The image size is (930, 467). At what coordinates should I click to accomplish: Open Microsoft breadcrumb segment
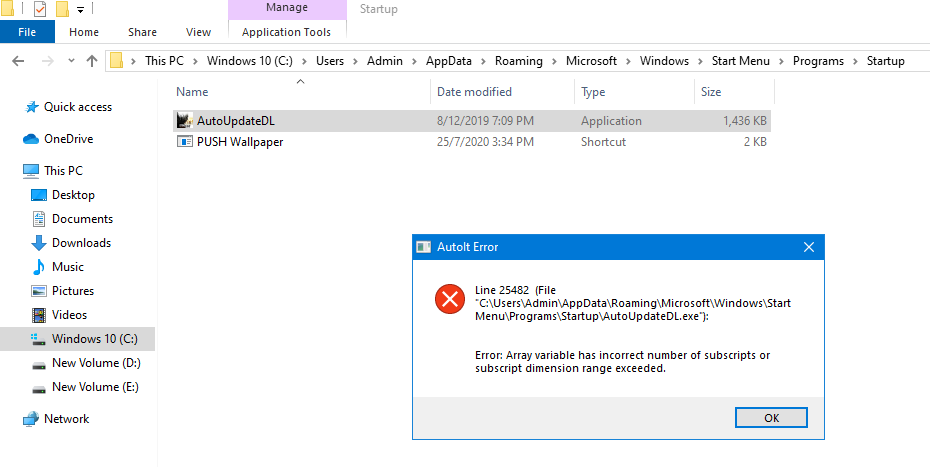point(591,61)
